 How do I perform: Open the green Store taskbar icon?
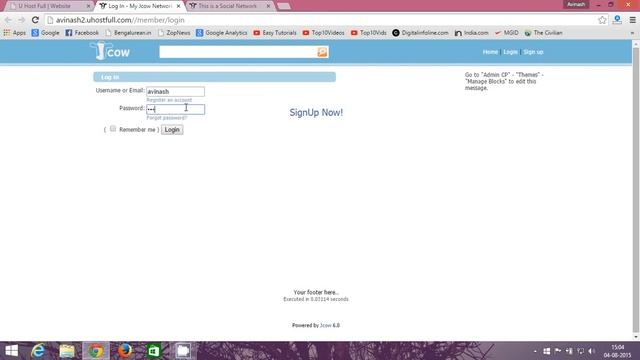click(153, 351)
